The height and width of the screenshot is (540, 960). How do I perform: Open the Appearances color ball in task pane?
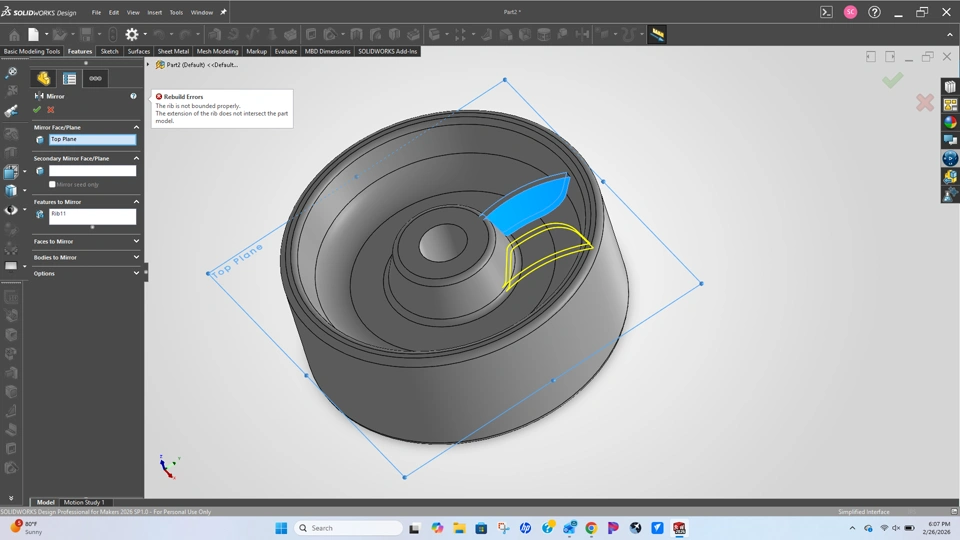coord(950,122)
